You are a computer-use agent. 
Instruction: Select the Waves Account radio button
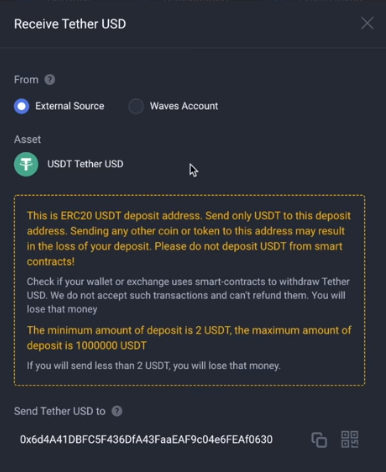(x=136, y=106)
